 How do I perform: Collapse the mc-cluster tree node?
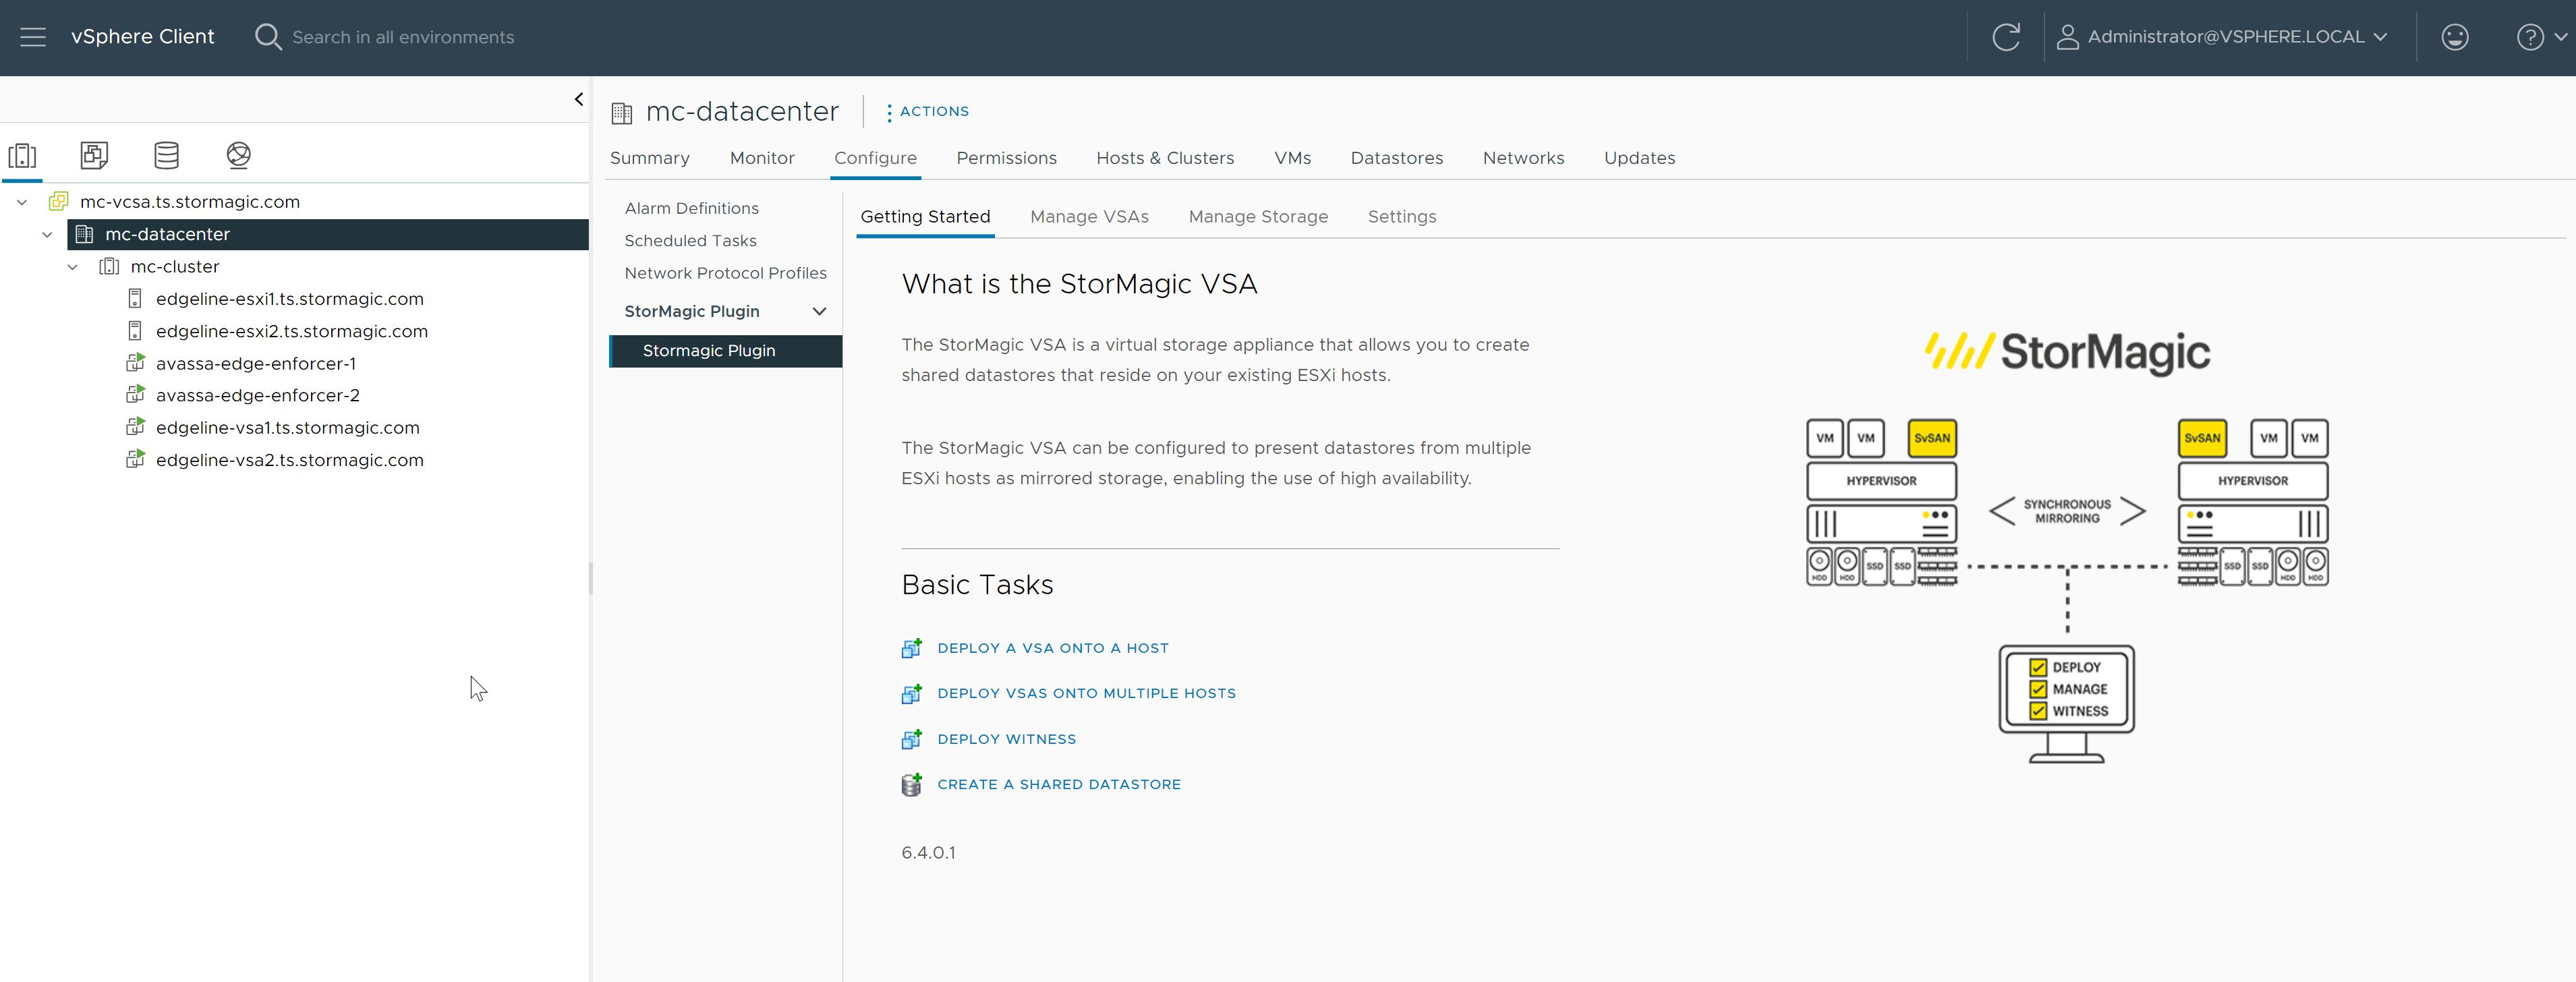[x=72, y=267]
